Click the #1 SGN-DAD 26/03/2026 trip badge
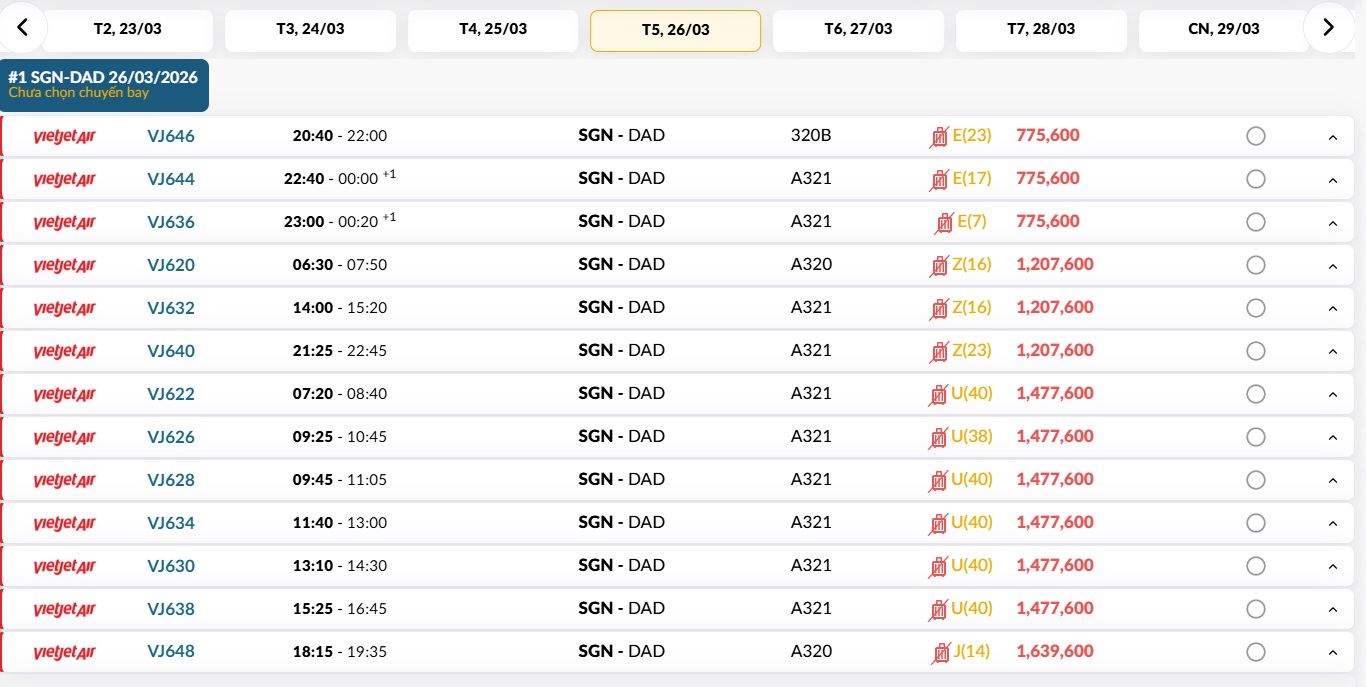The image size is (1366, 687). [104, 85]
